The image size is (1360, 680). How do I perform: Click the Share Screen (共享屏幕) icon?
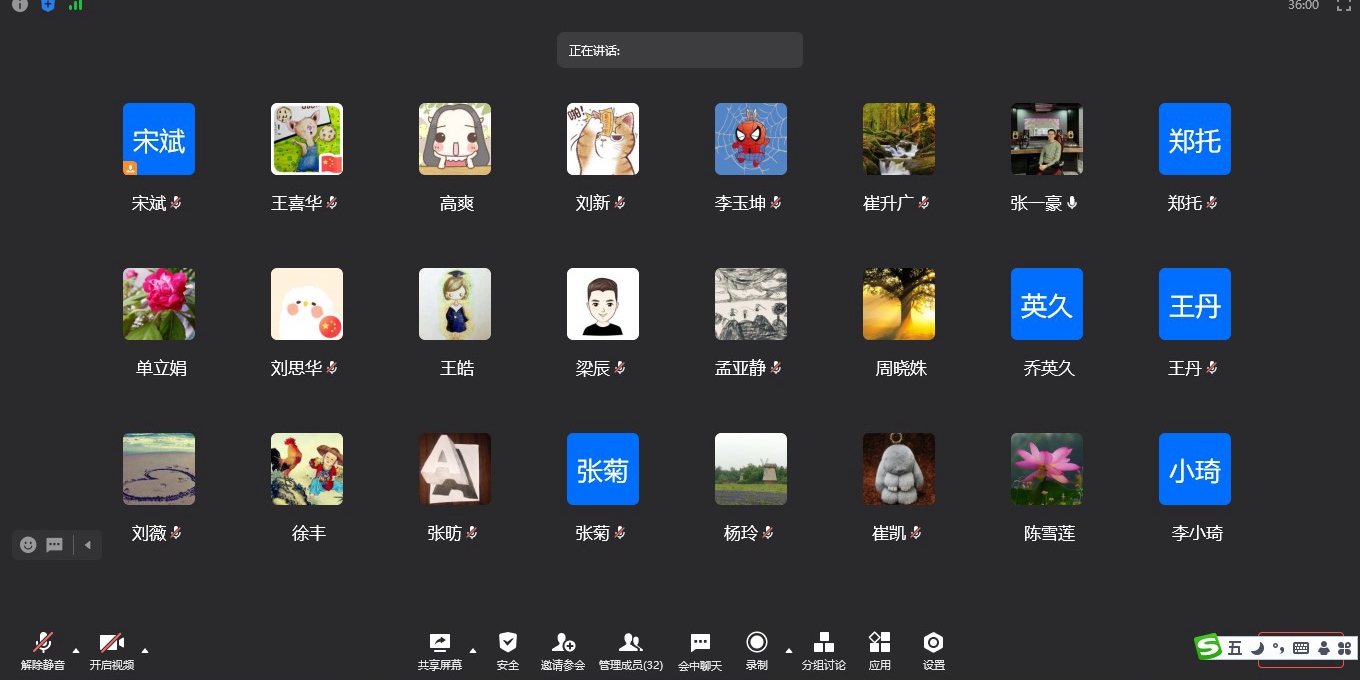(x=440, y=643)
